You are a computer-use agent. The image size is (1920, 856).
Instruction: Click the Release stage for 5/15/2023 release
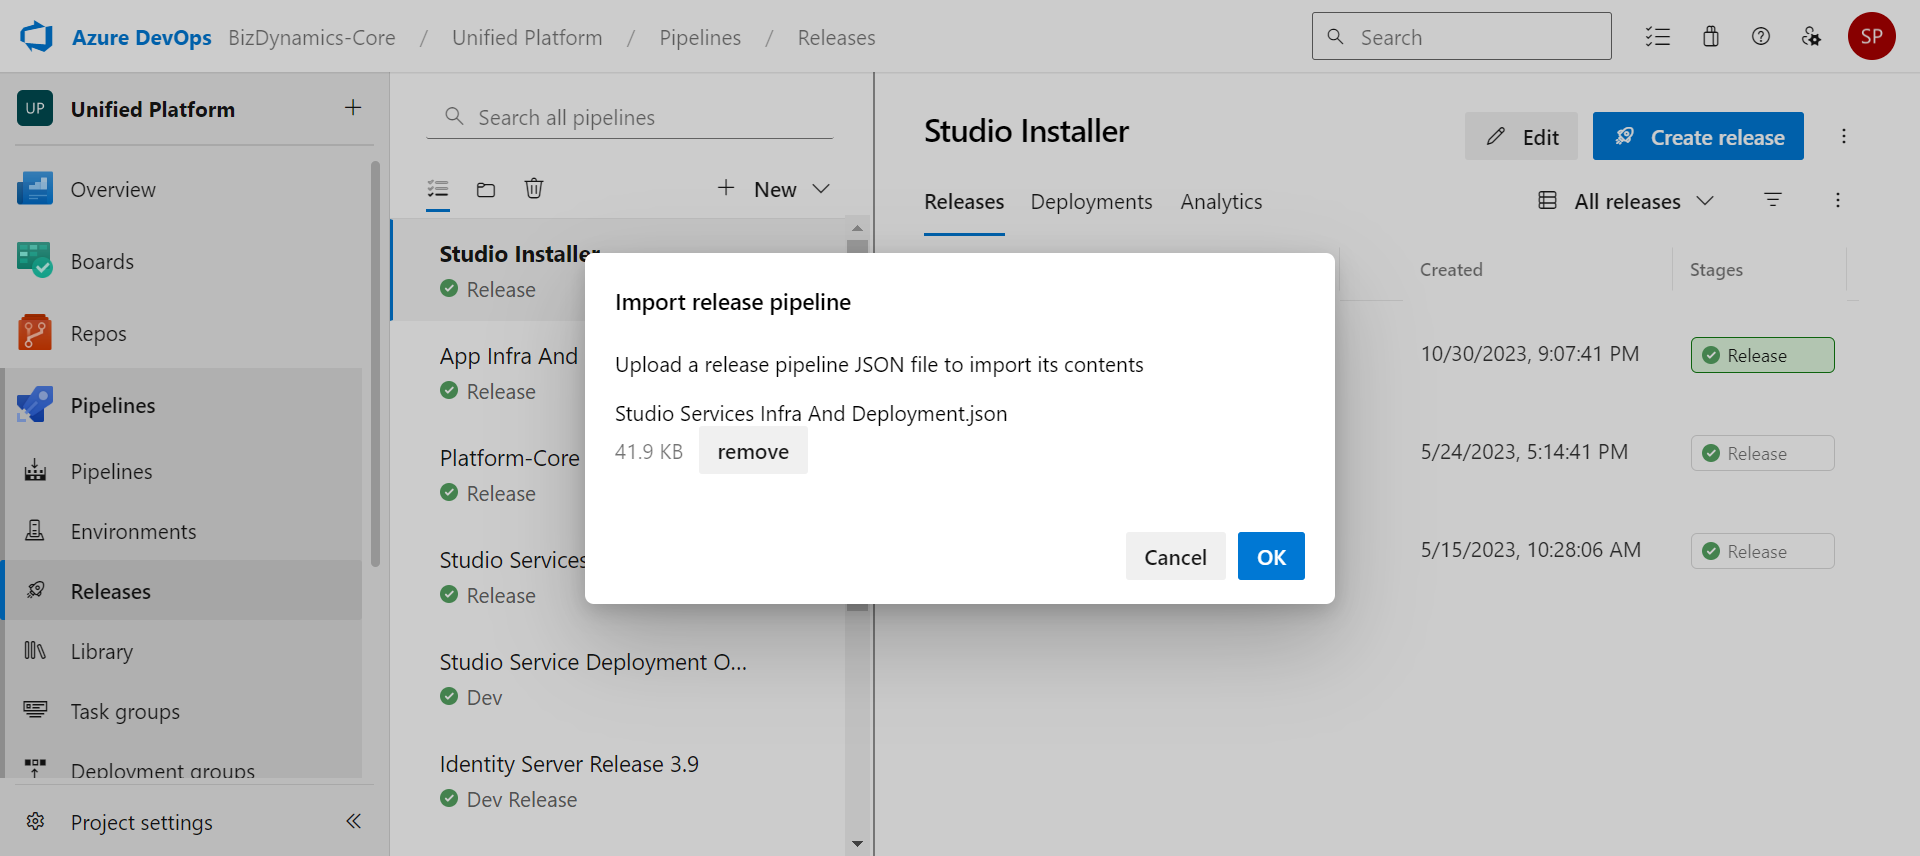(1762, 551)
